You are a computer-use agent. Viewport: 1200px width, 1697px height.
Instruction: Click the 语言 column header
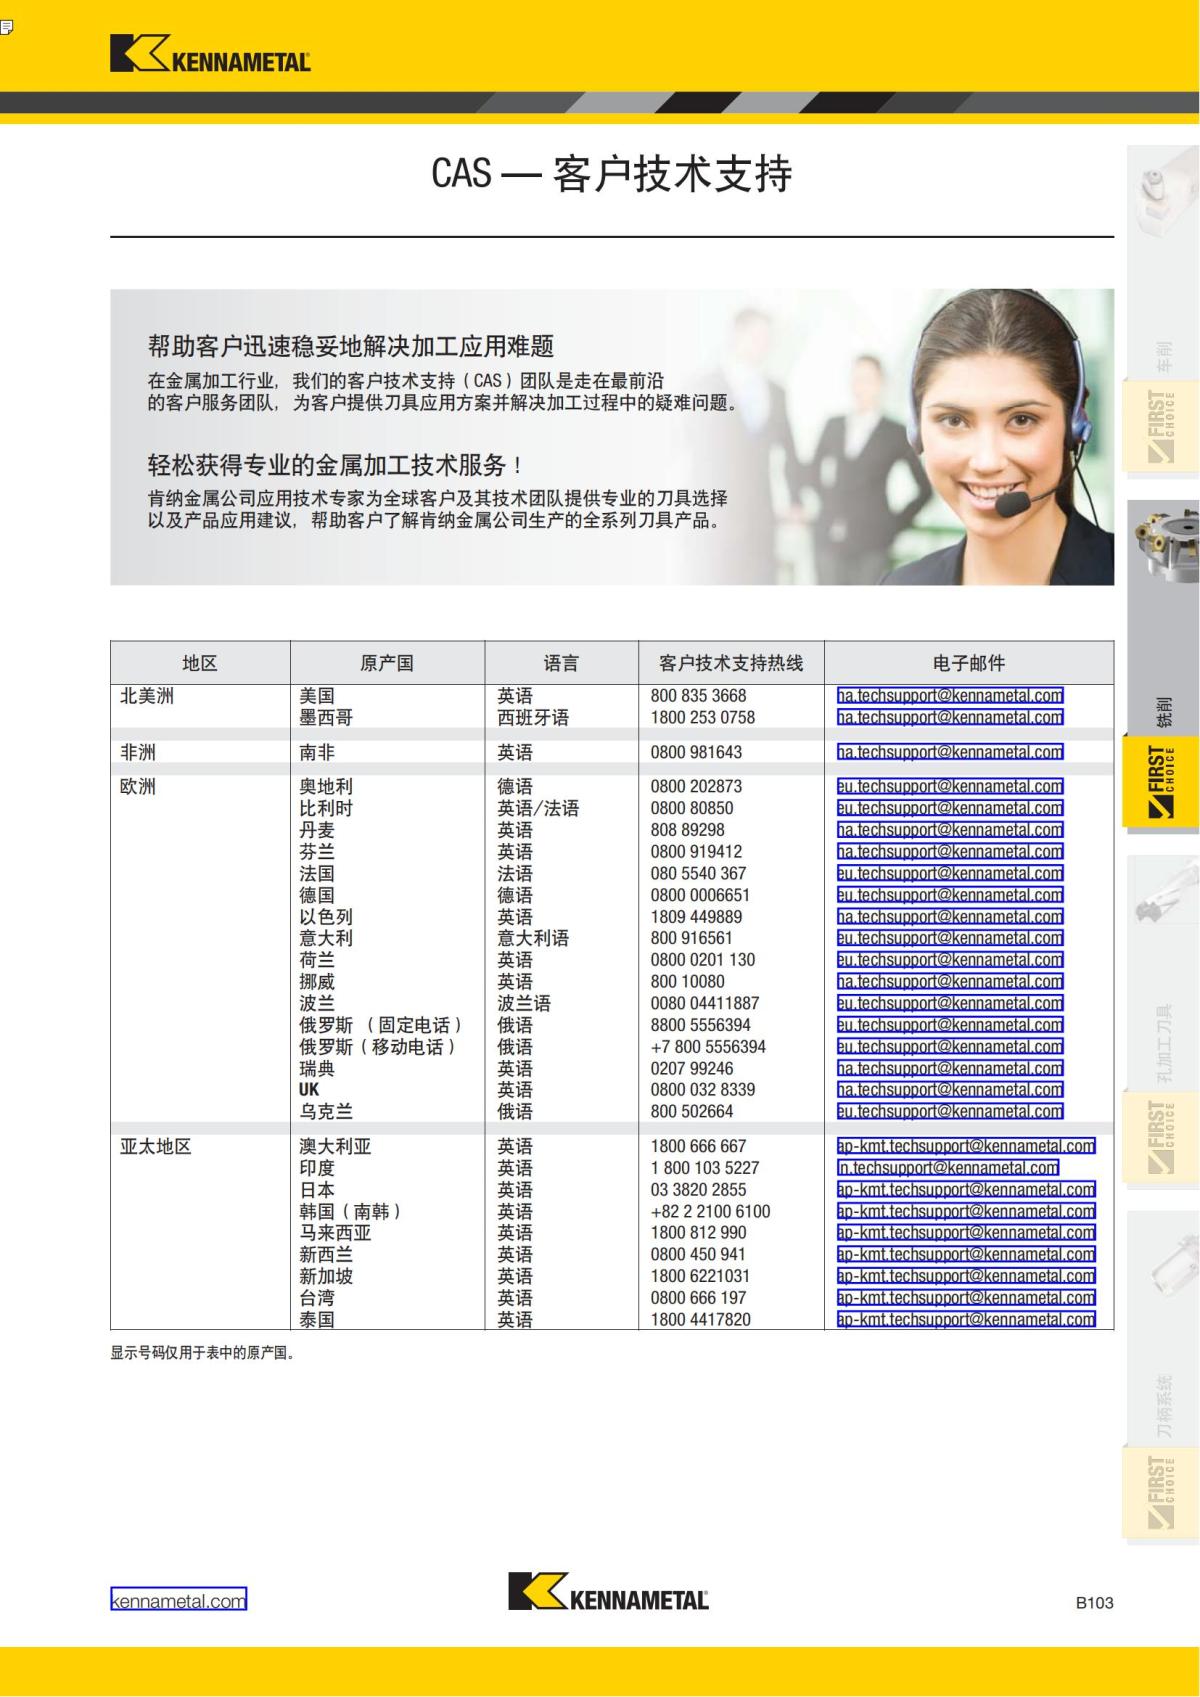click(561, 663)
